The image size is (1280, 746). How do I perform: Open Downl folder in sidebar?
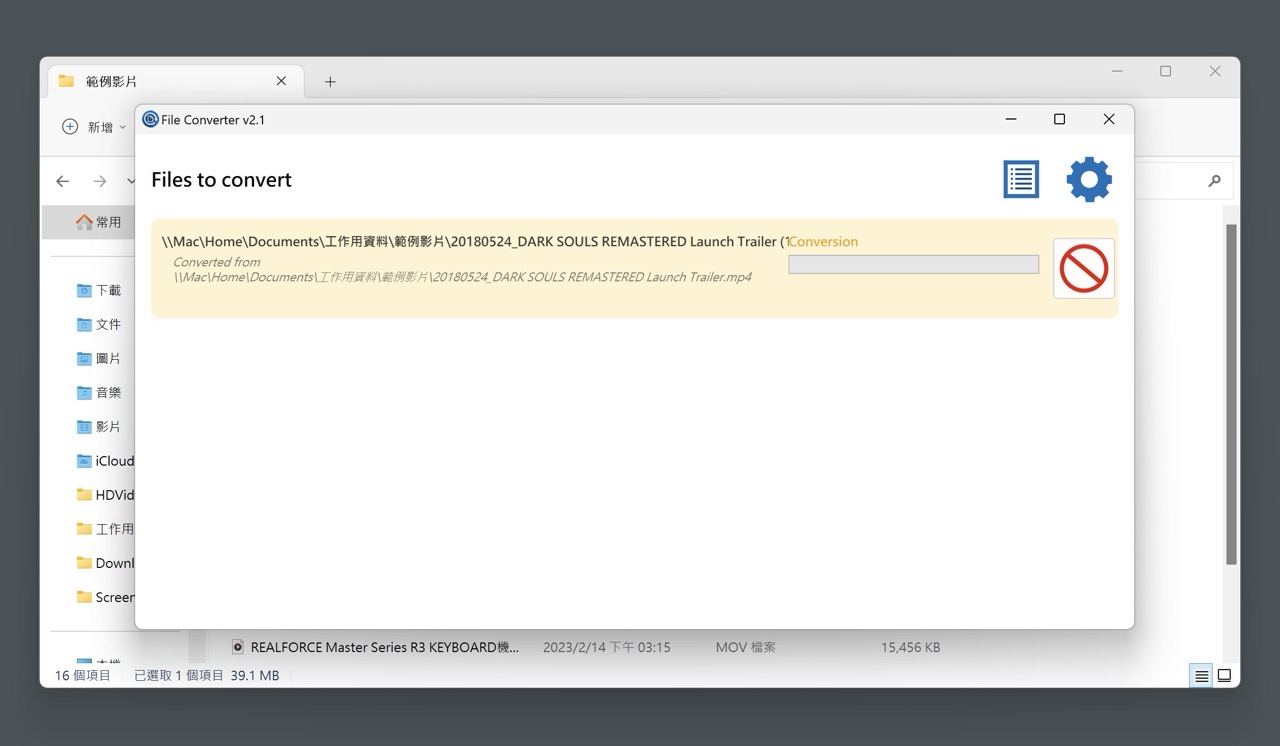(x=105, y=563)
